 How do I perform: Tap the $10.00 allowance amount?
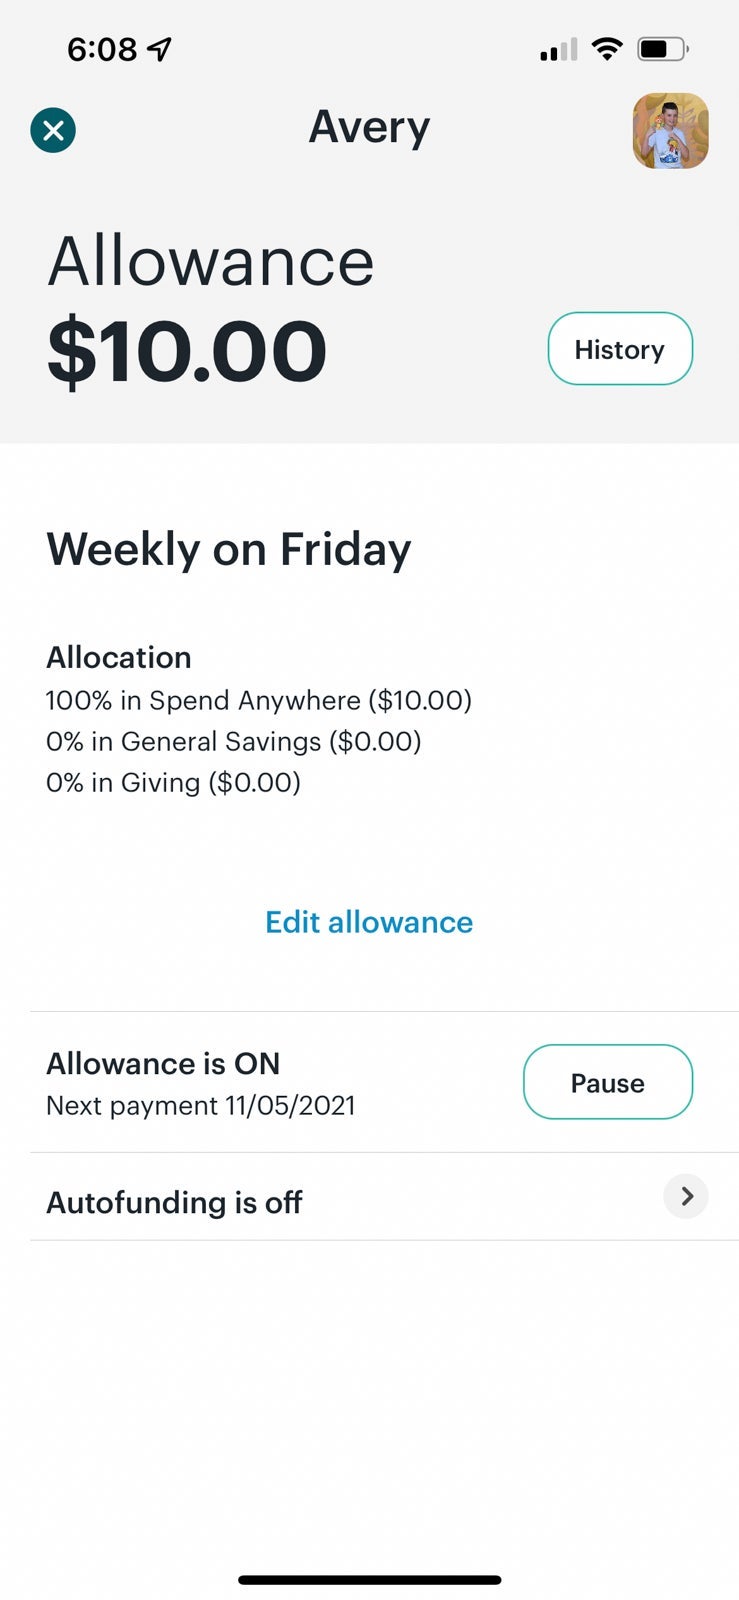(x=187, y=352)
